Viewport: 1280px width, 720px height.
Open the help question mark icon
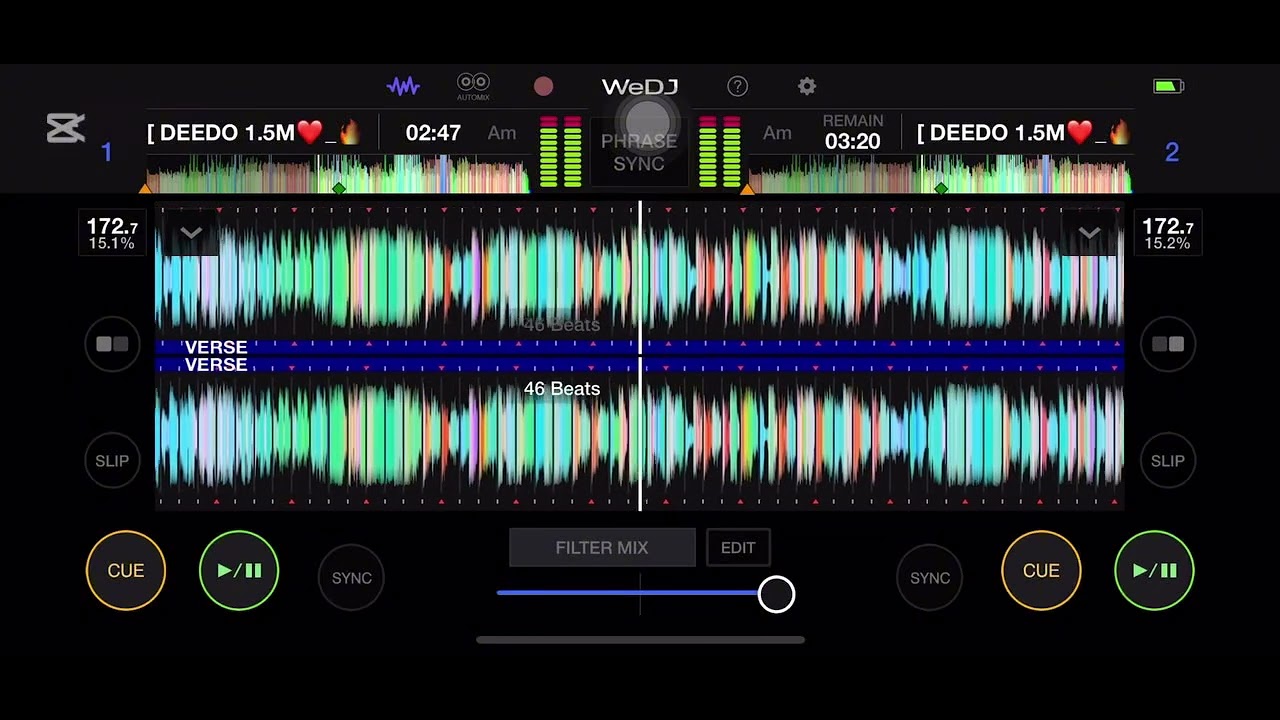737,86
